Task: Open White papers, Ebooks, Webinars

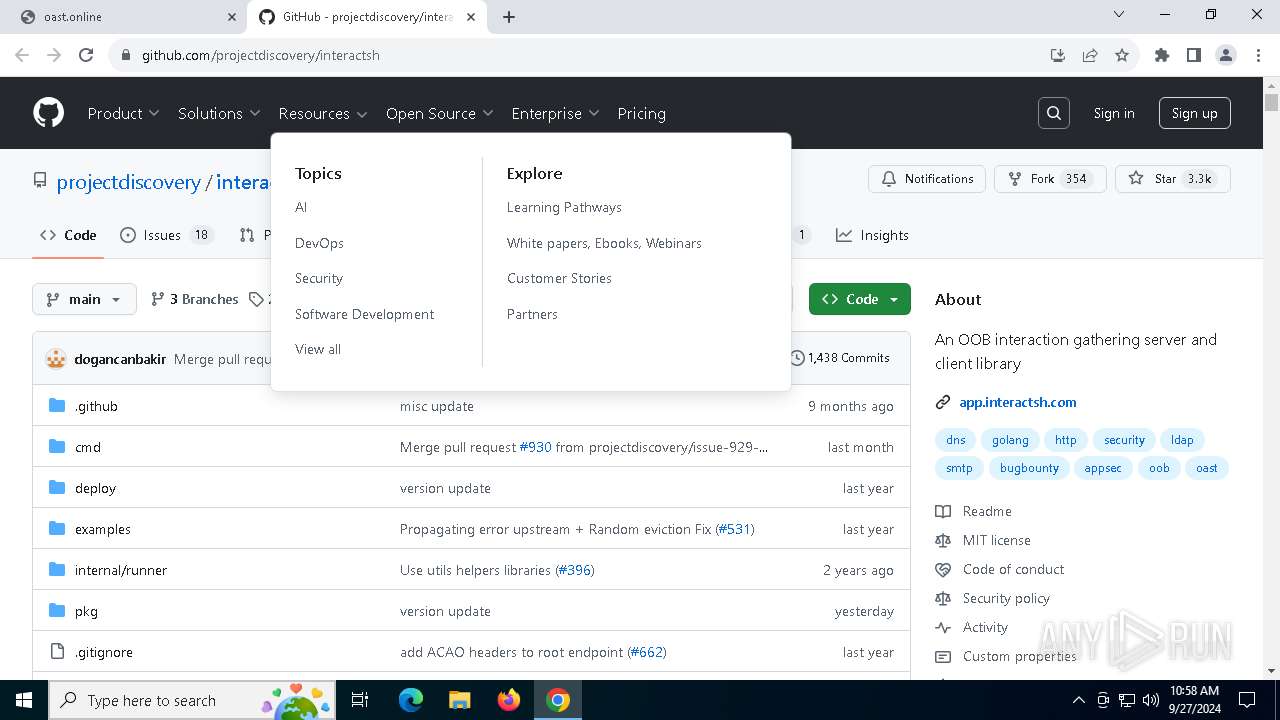Action: click(604, 243)
